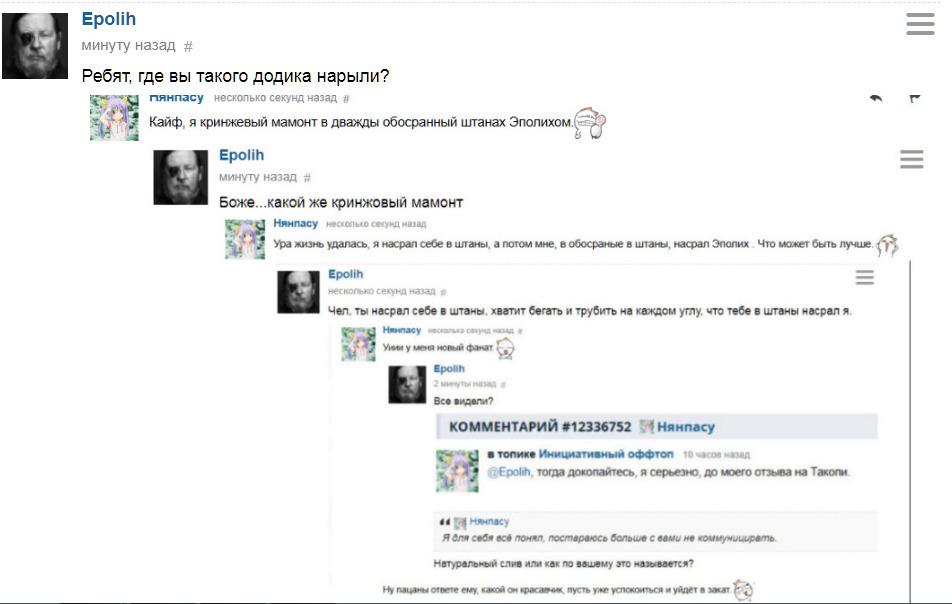Click the @Epolih mention link
The height and width of the screenshot is (604, 952).
[509, 472]
